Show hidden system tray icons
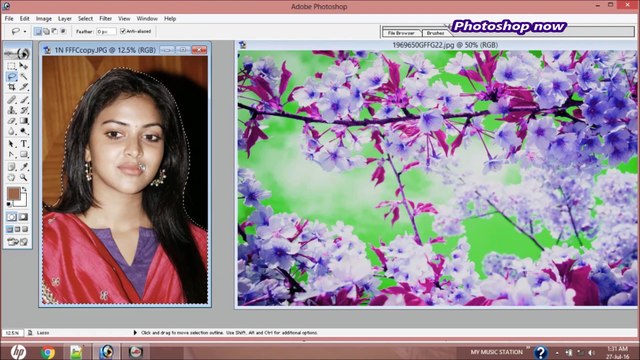Viewport: 640px width, 360px height. pos(557,353)
